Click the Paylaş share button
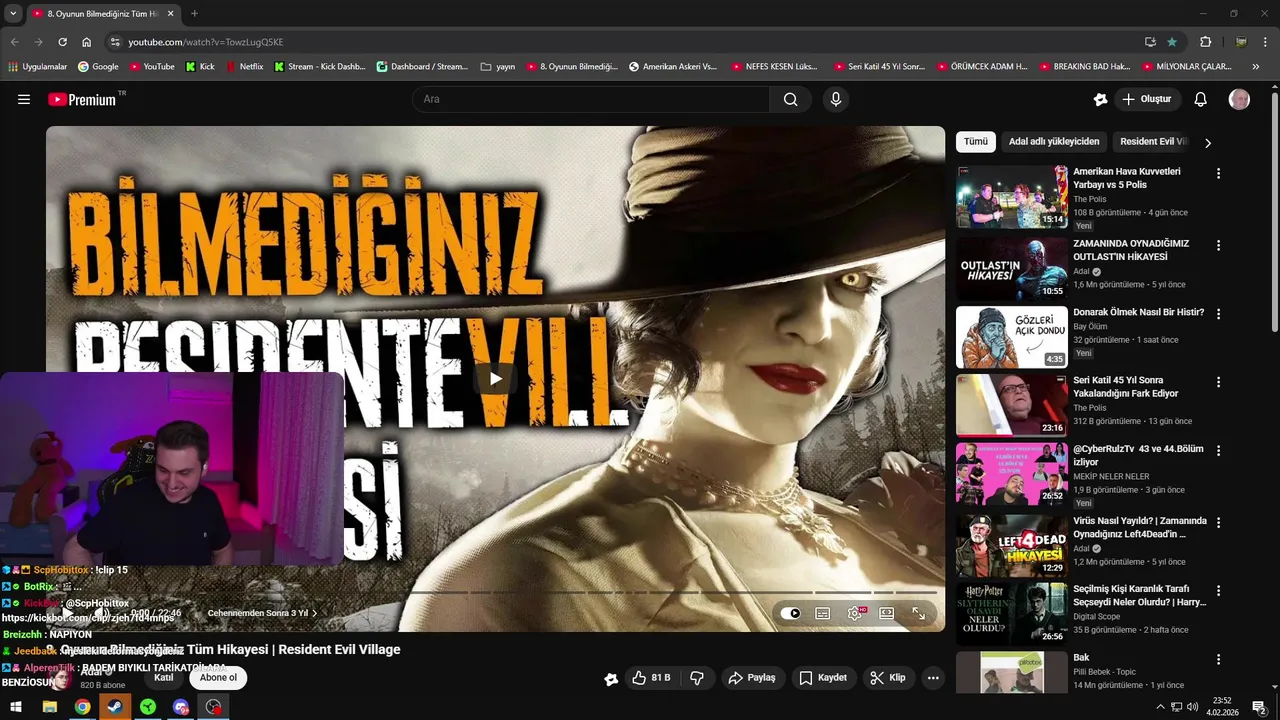 point(752,677)
